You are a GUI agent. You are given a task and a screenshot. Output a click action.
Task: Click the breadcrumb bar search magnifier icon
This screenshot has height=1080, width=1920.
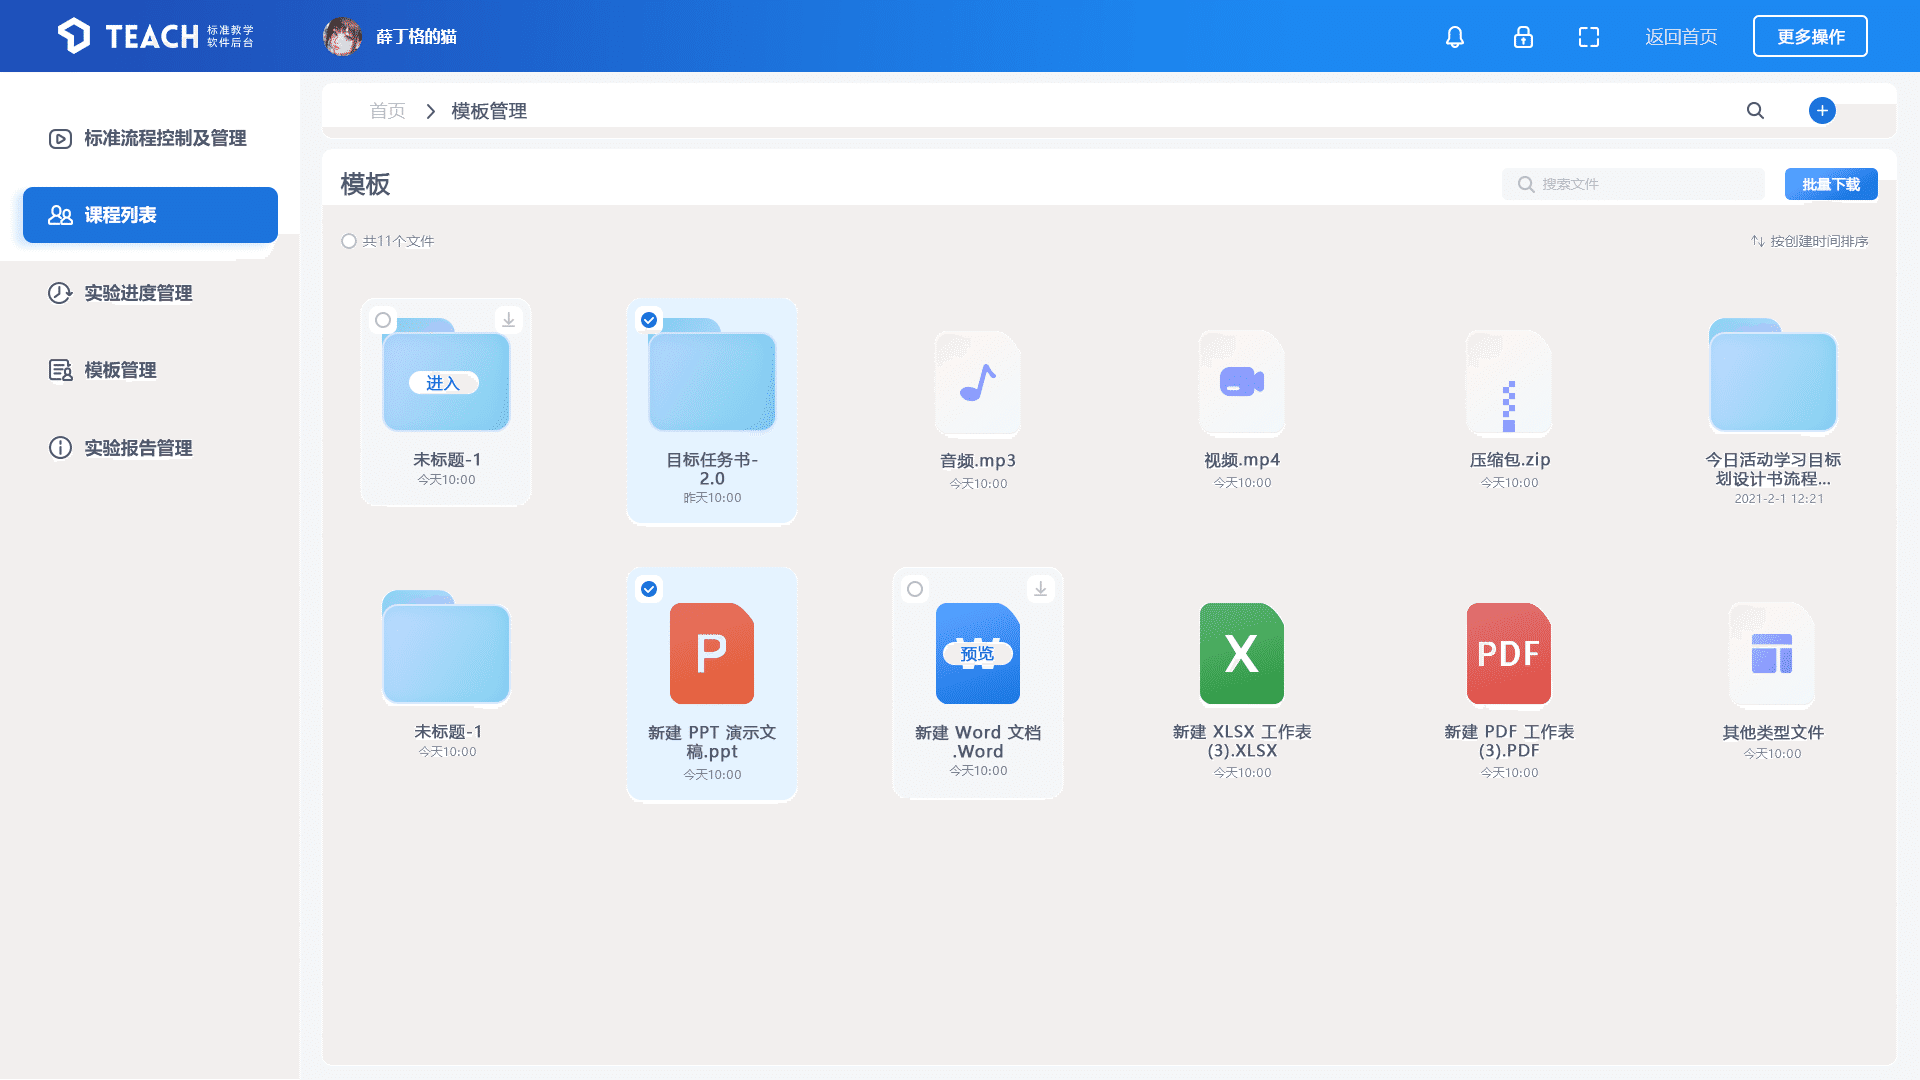coord(1755,110)
